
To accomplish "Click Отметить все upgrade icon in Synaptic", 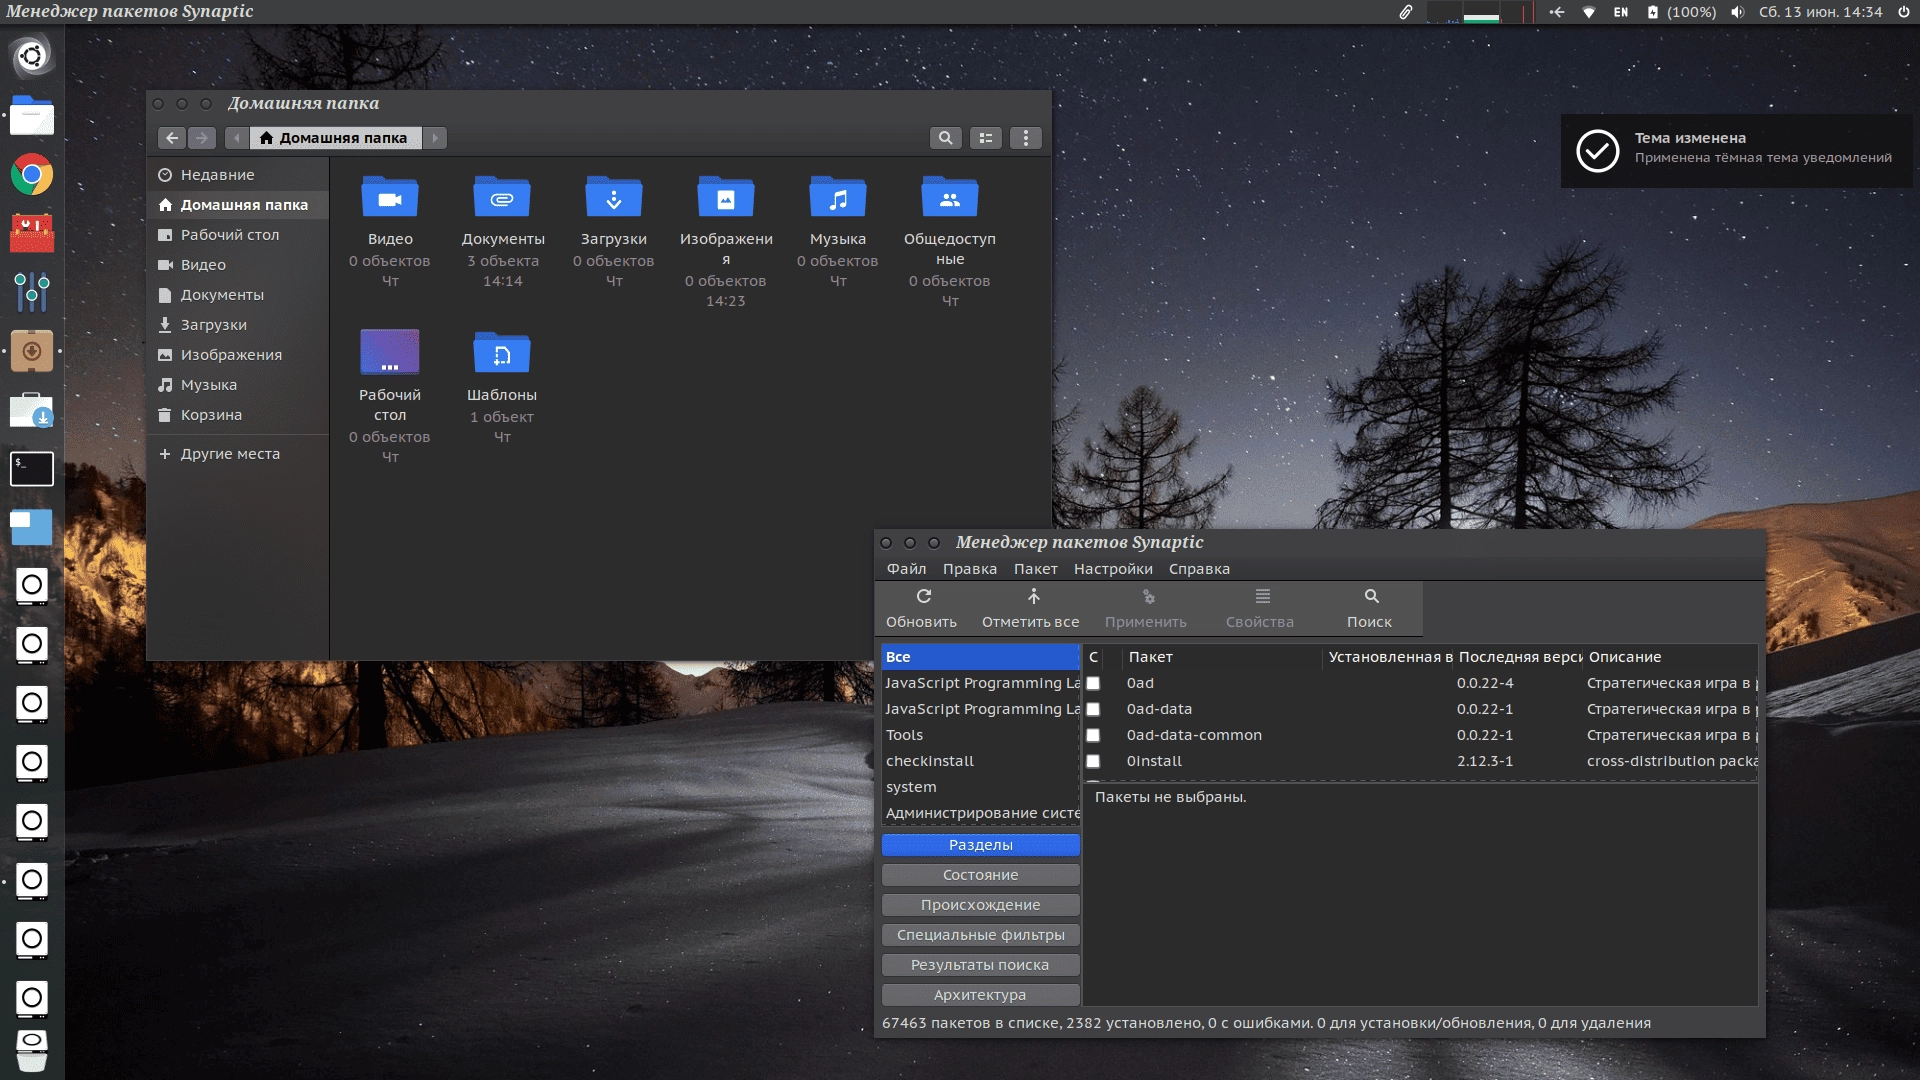I will tap(1033, 596).
